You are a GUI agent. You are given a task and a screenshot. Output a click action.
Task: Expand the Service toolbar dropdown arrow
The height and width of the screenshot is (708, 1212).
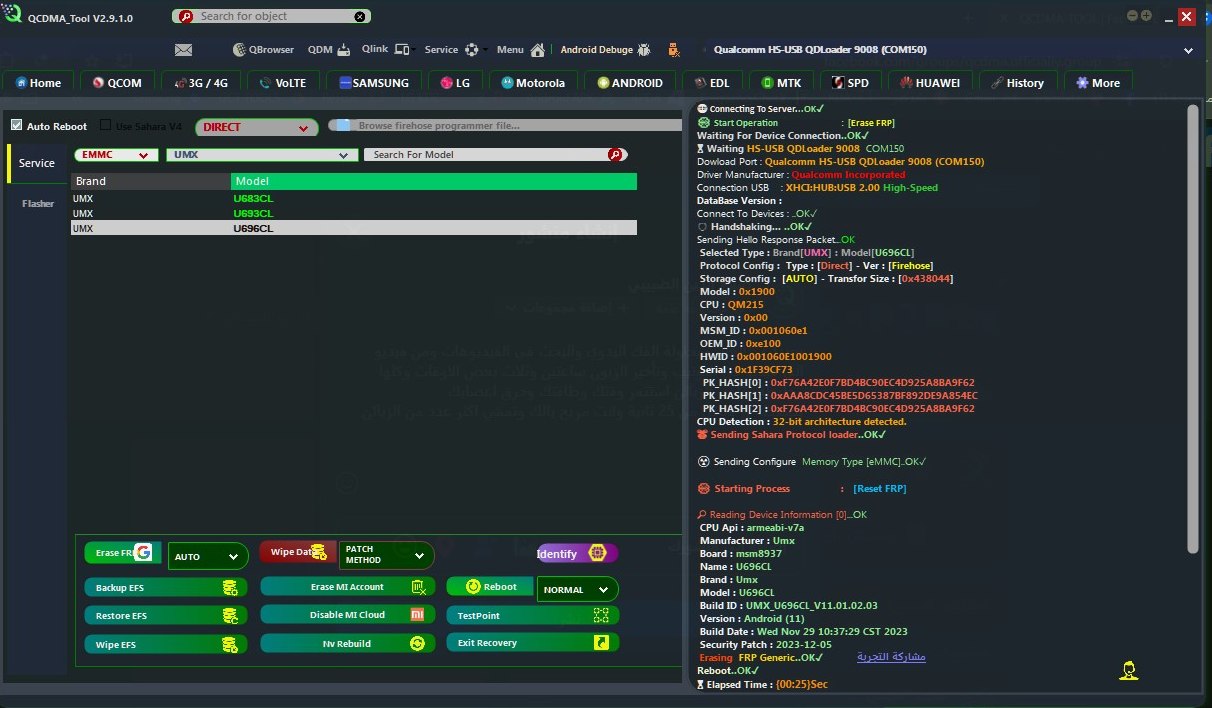pyautogui.click(x=486, y=50)
